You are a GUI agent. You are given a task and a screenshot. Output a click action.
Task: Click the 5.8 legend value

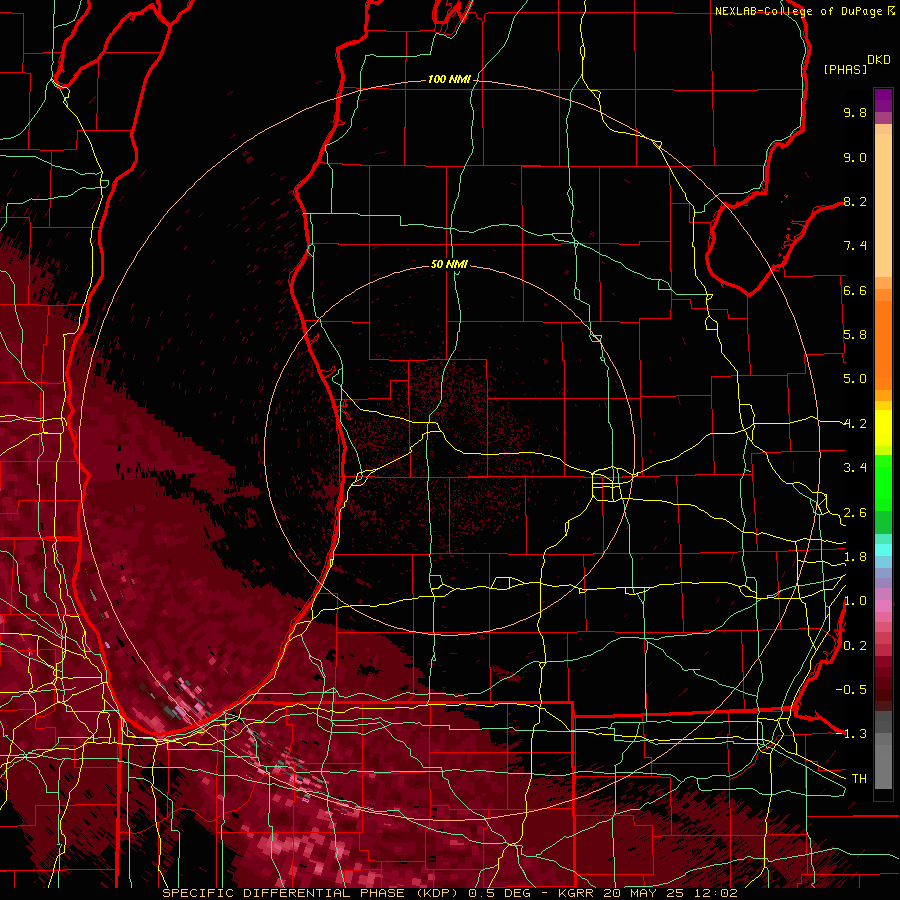pos(855,335)
